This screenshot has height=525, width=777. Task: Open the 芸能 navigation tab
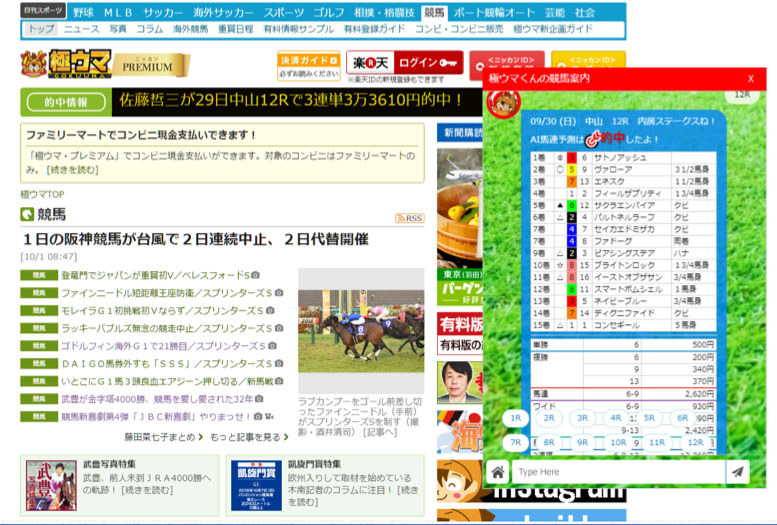point(555,12)
